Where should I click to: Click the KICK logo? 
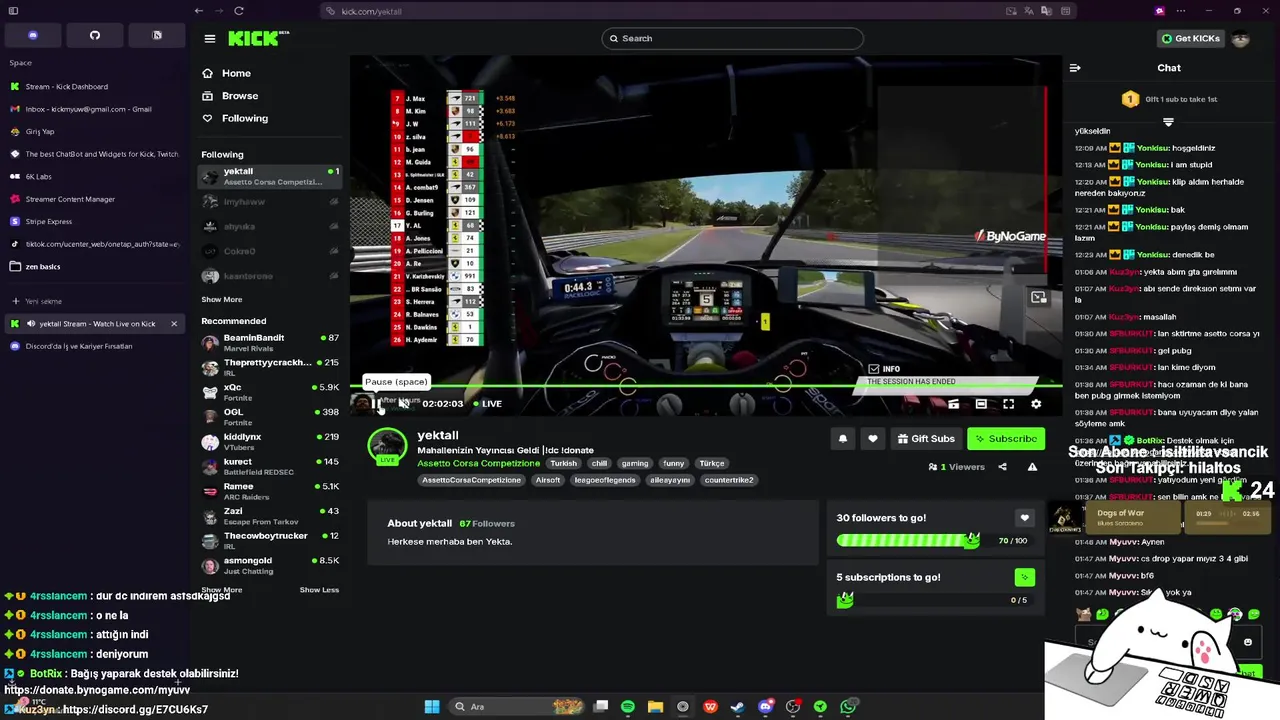point(254,39)
